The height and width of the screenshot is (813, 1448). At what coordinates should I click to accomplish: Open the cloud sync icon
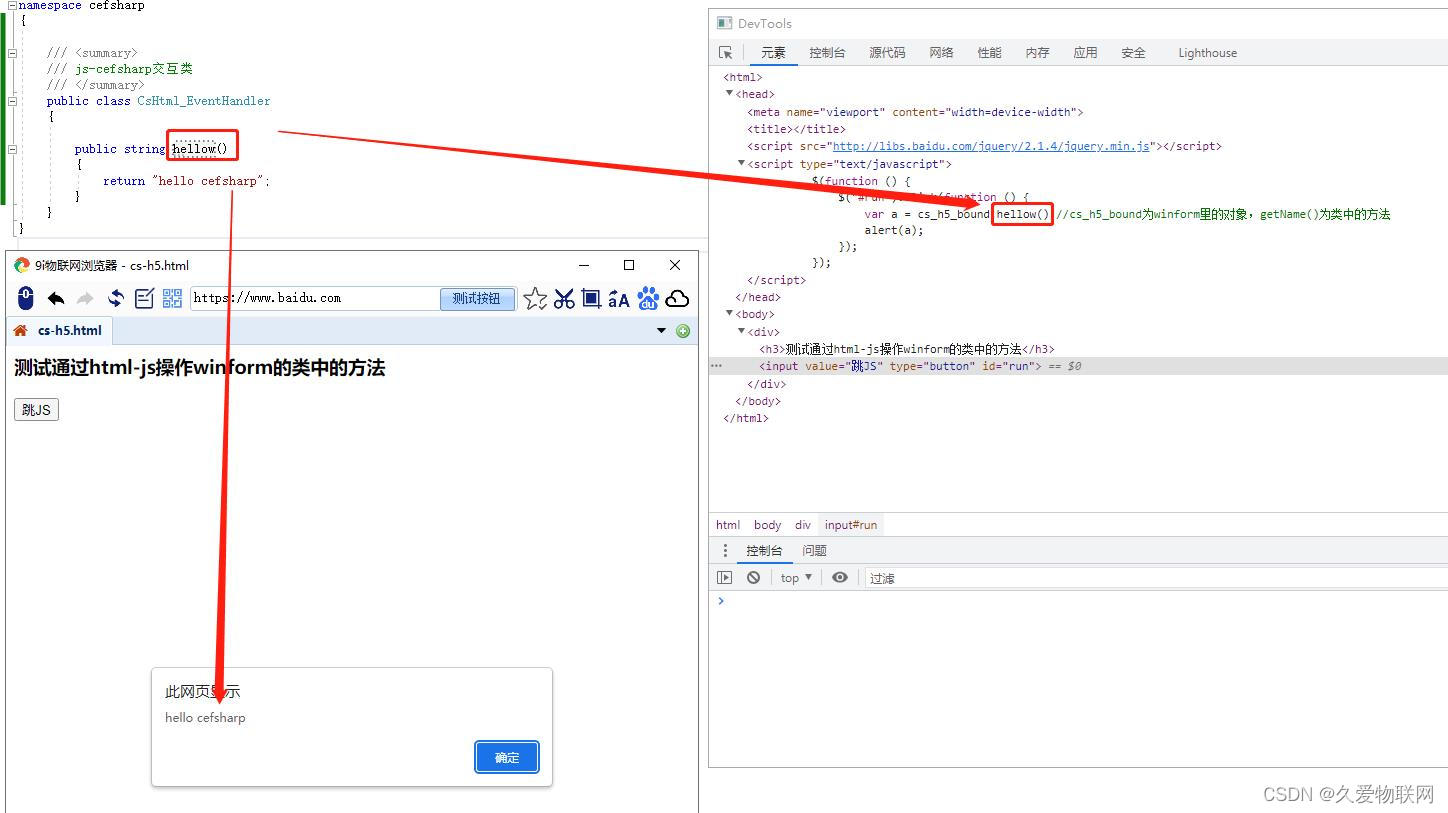pyautogui.click(x=678, y=297)
